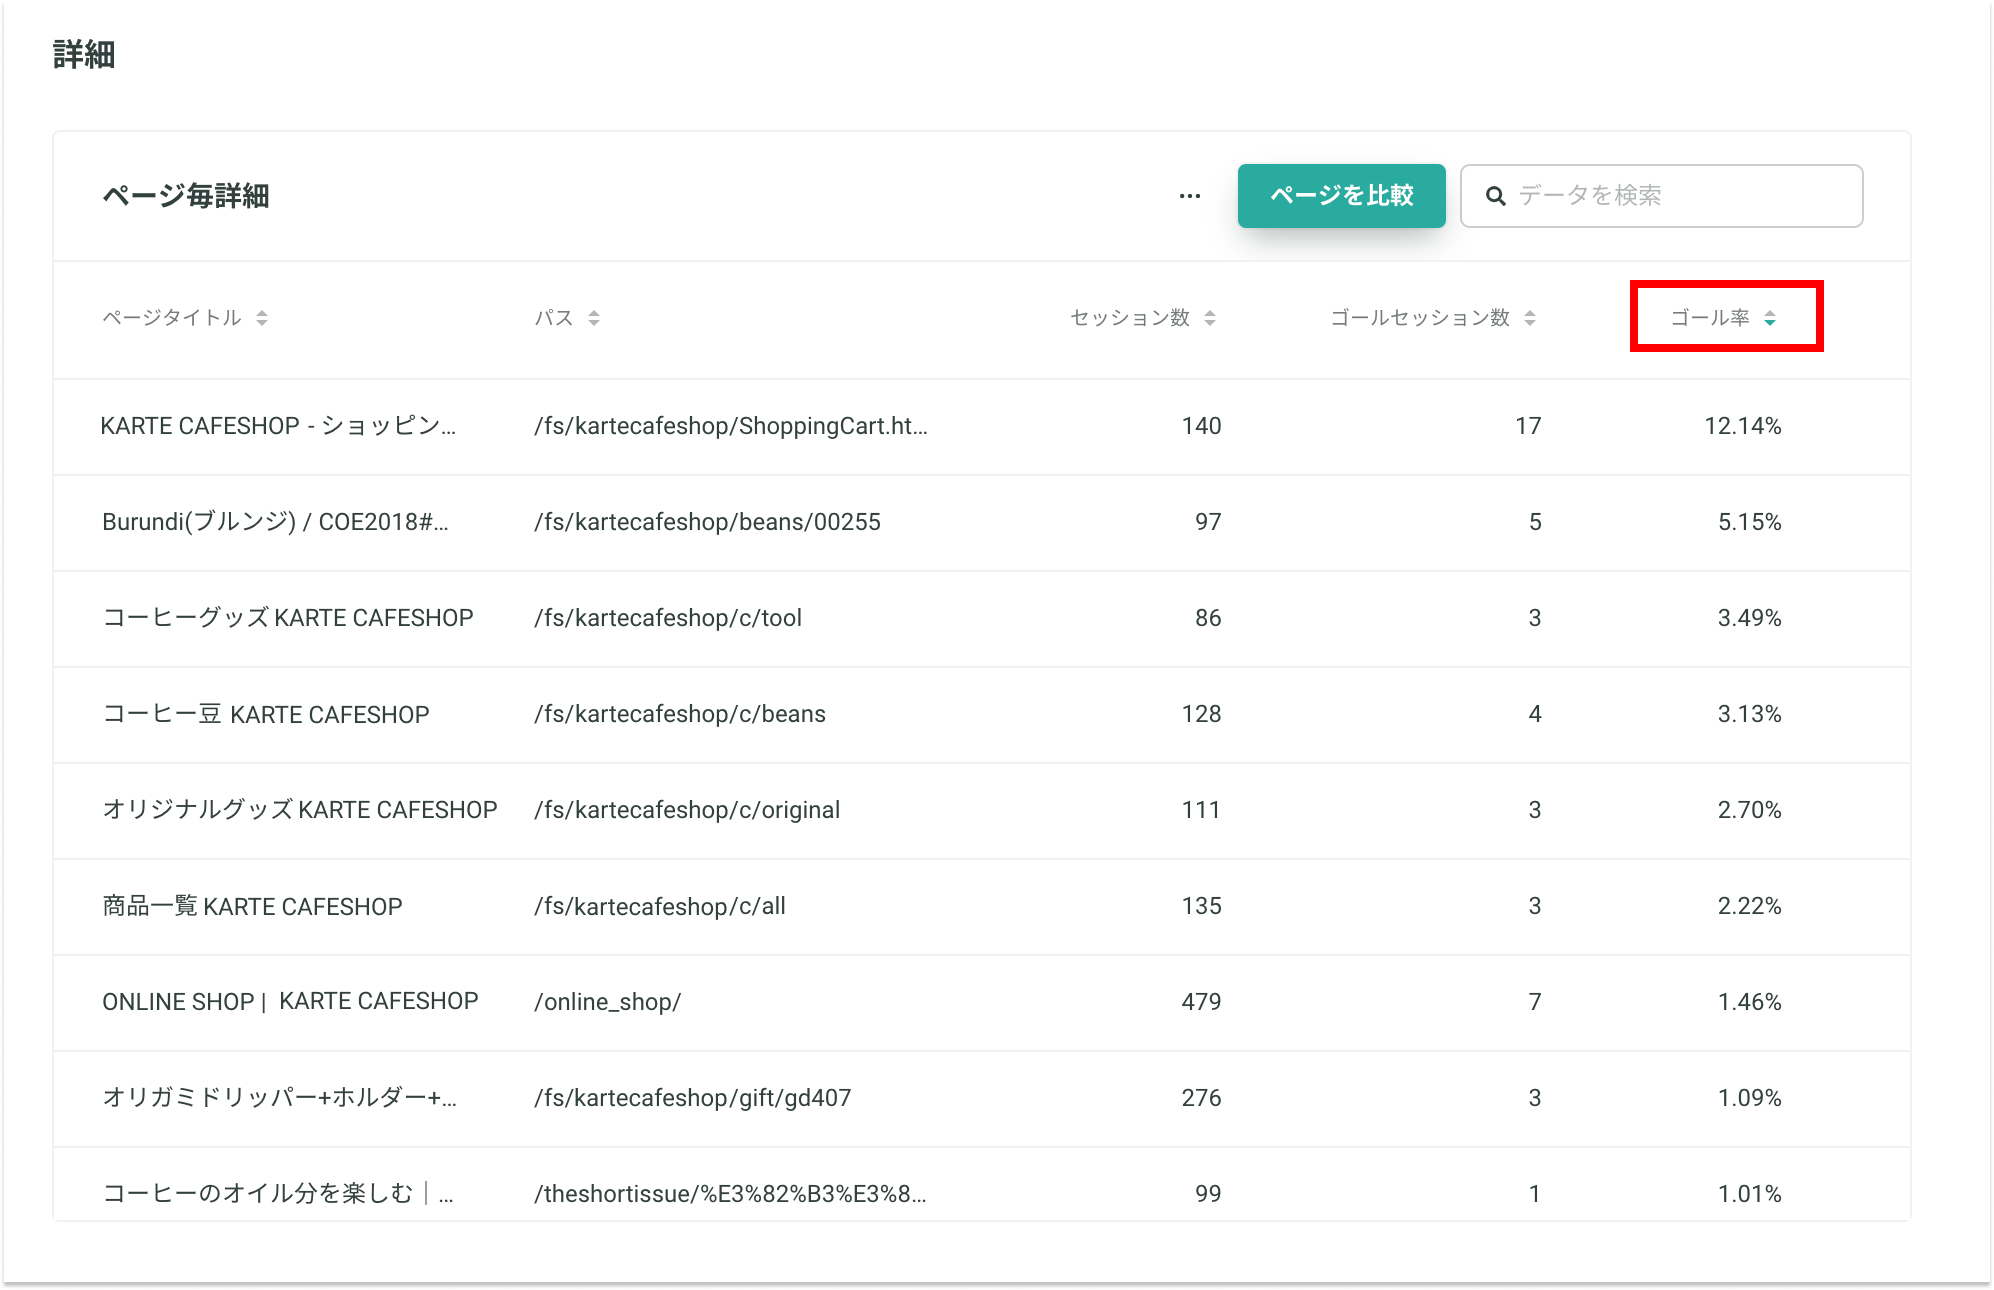
Task: Click session count 97
Action: pyautogui.click(x=1208, y=522)
